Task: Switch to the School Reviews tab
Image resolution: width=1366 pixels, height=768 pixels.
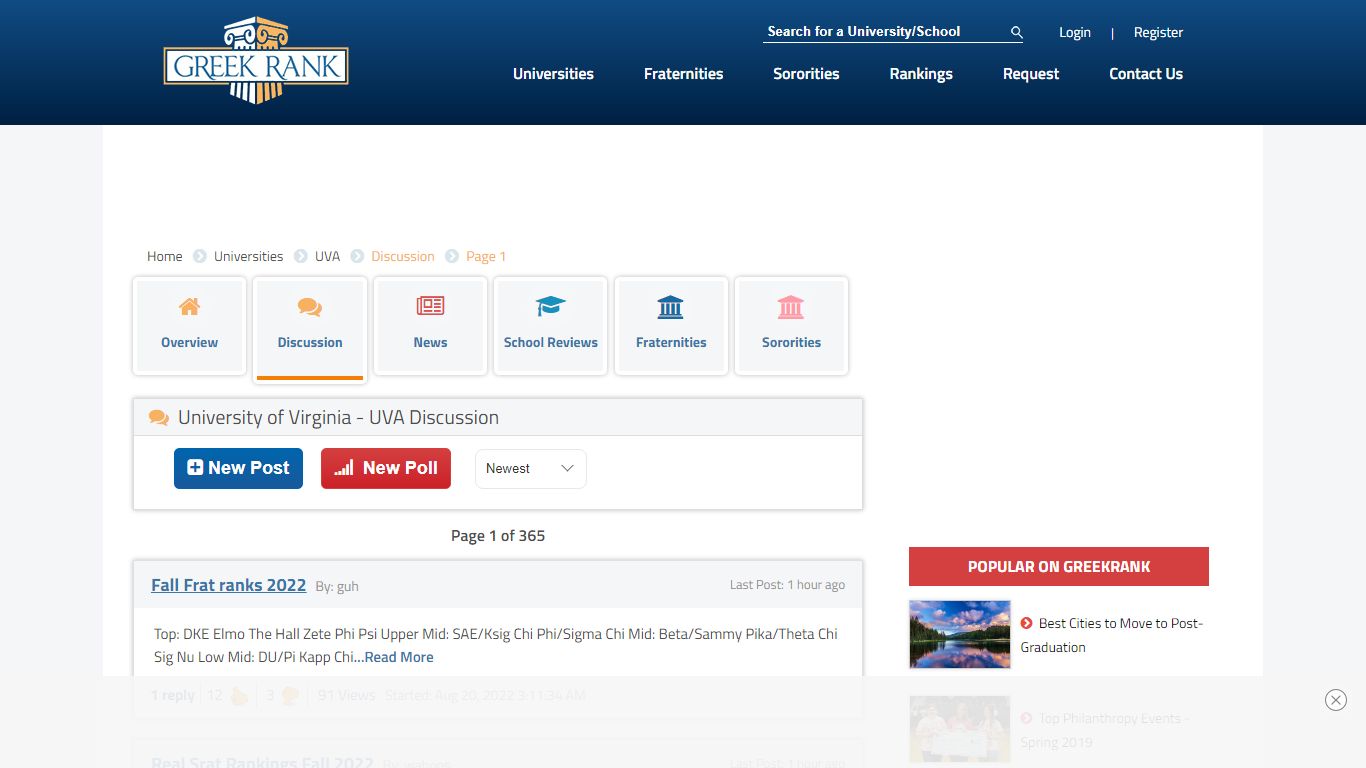Action: point(551,326)
